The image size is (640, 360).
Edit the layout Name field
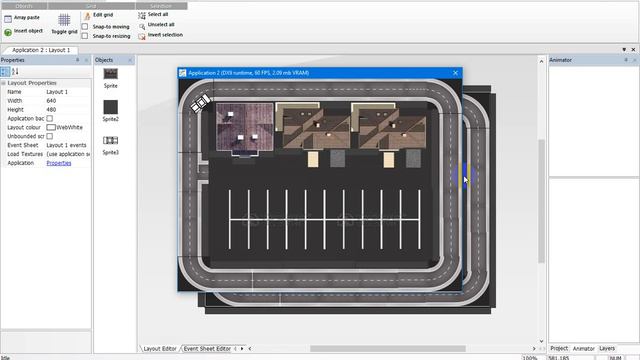click(68, 92)
